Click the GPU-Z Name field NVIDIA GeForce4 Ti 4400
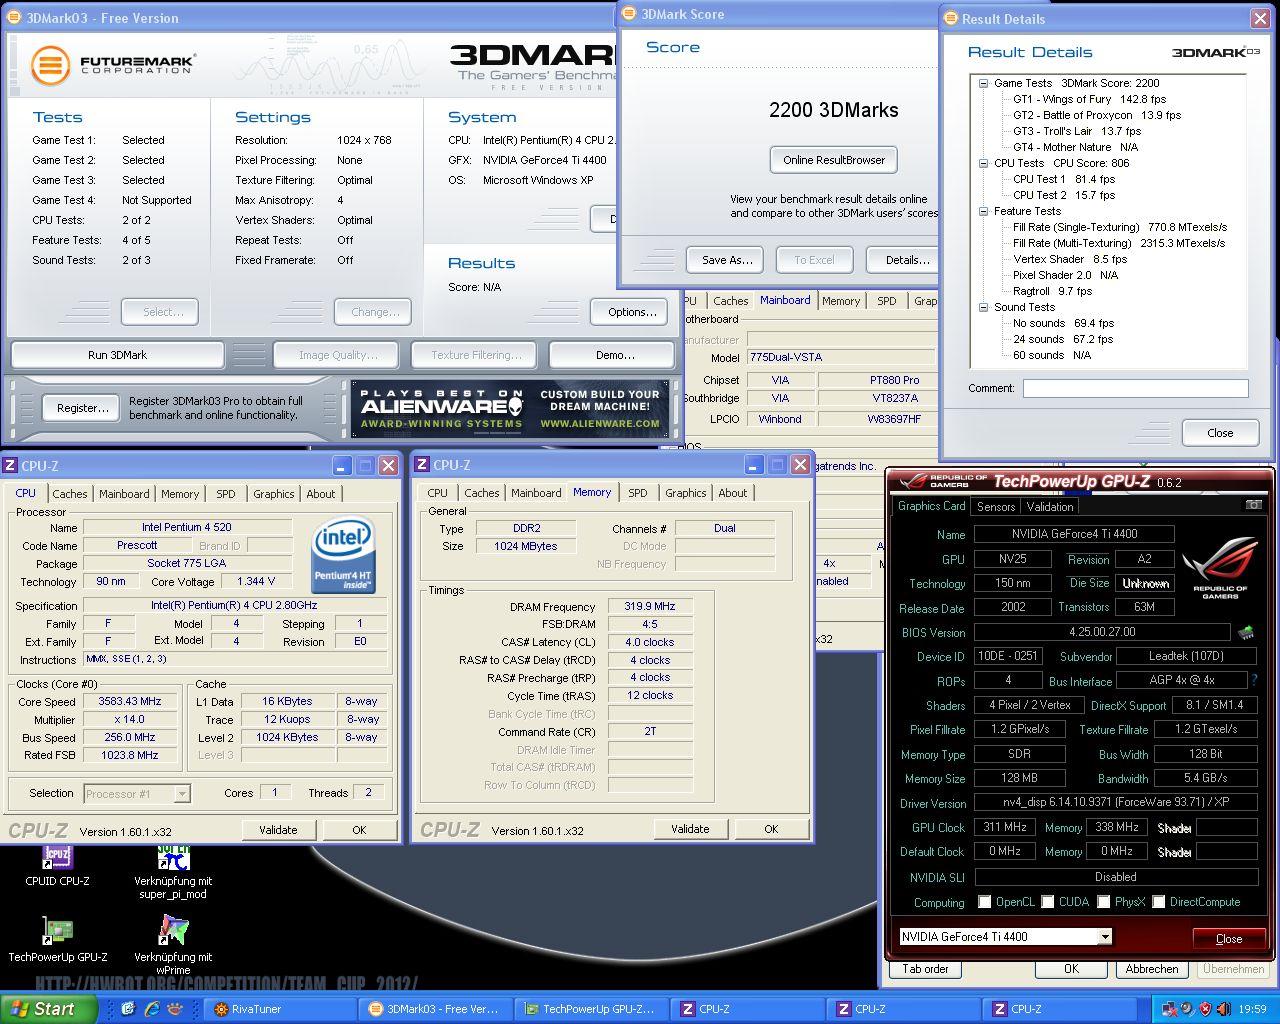 point(1074,534)
